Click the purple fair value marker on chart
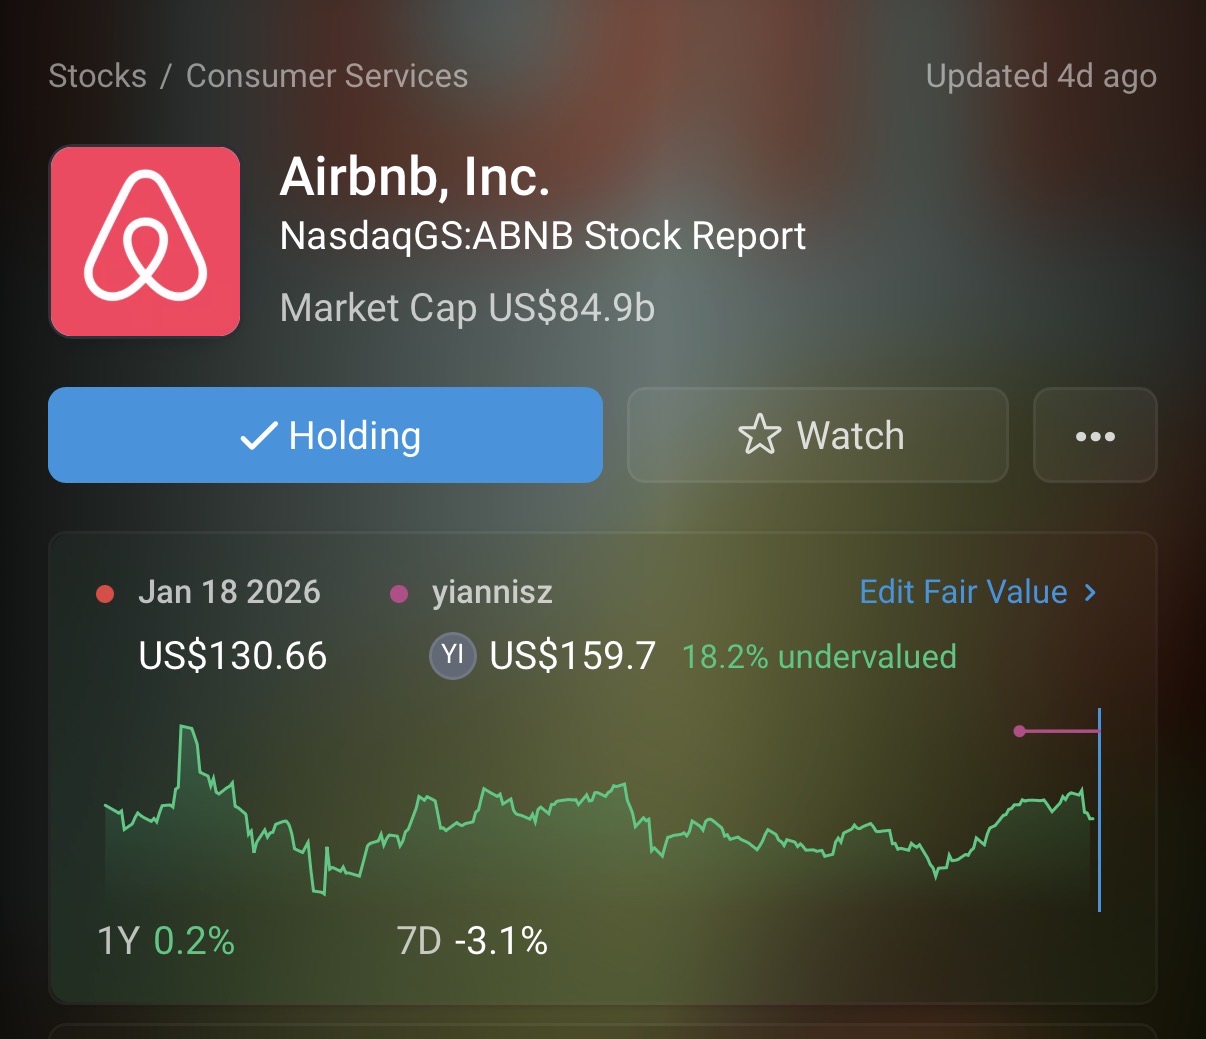This screenshot has width=1206, height=1039. coord(1019,731)
